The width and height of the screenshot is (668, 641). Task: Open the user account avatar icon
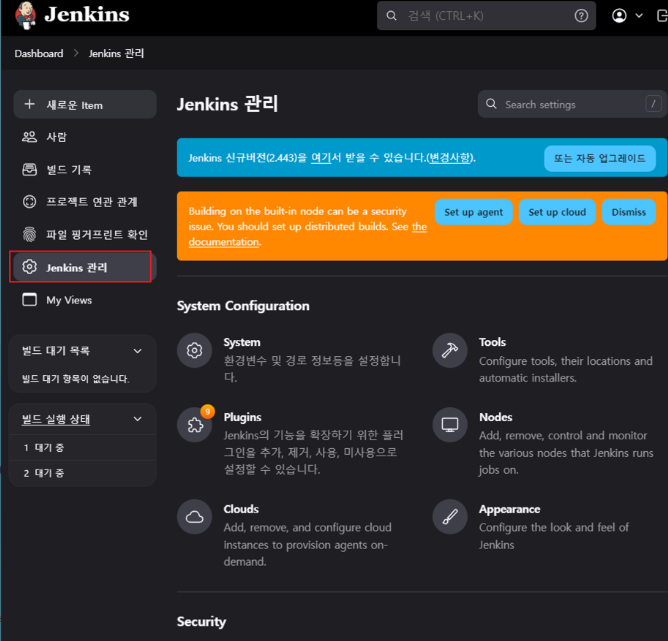click(x=619, y=16)
